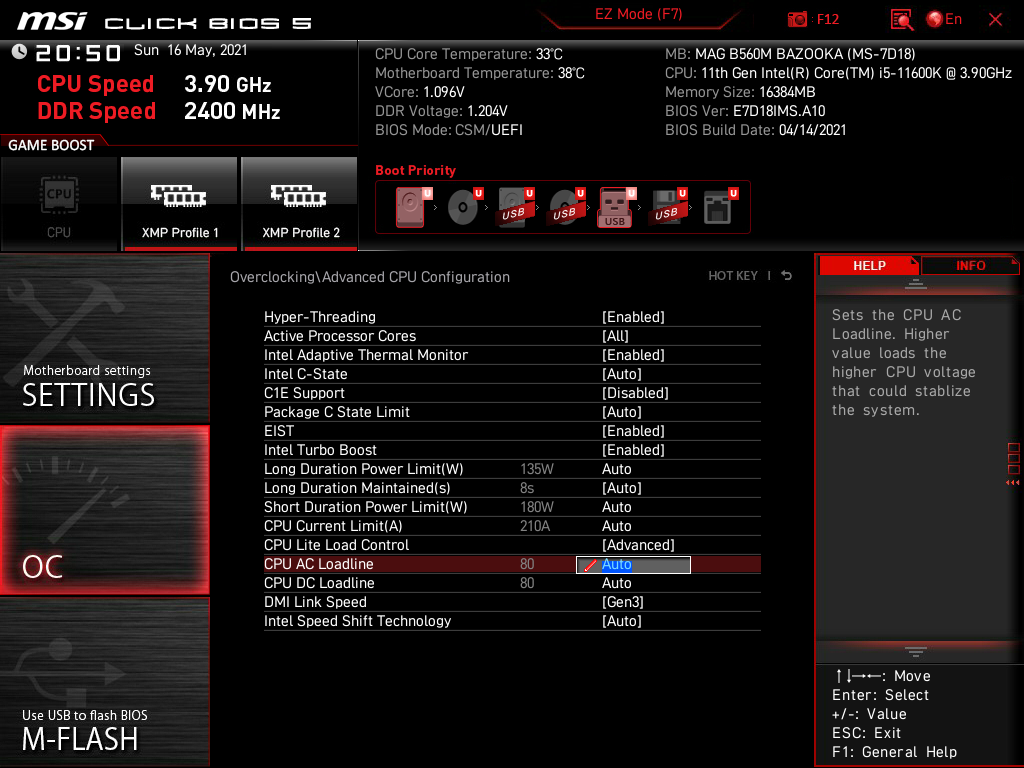This screenshot has height=768, width=1024.
Task: Change Intel C-State [Auto] value
Action: pyautogui.click(x=622, y=374)
